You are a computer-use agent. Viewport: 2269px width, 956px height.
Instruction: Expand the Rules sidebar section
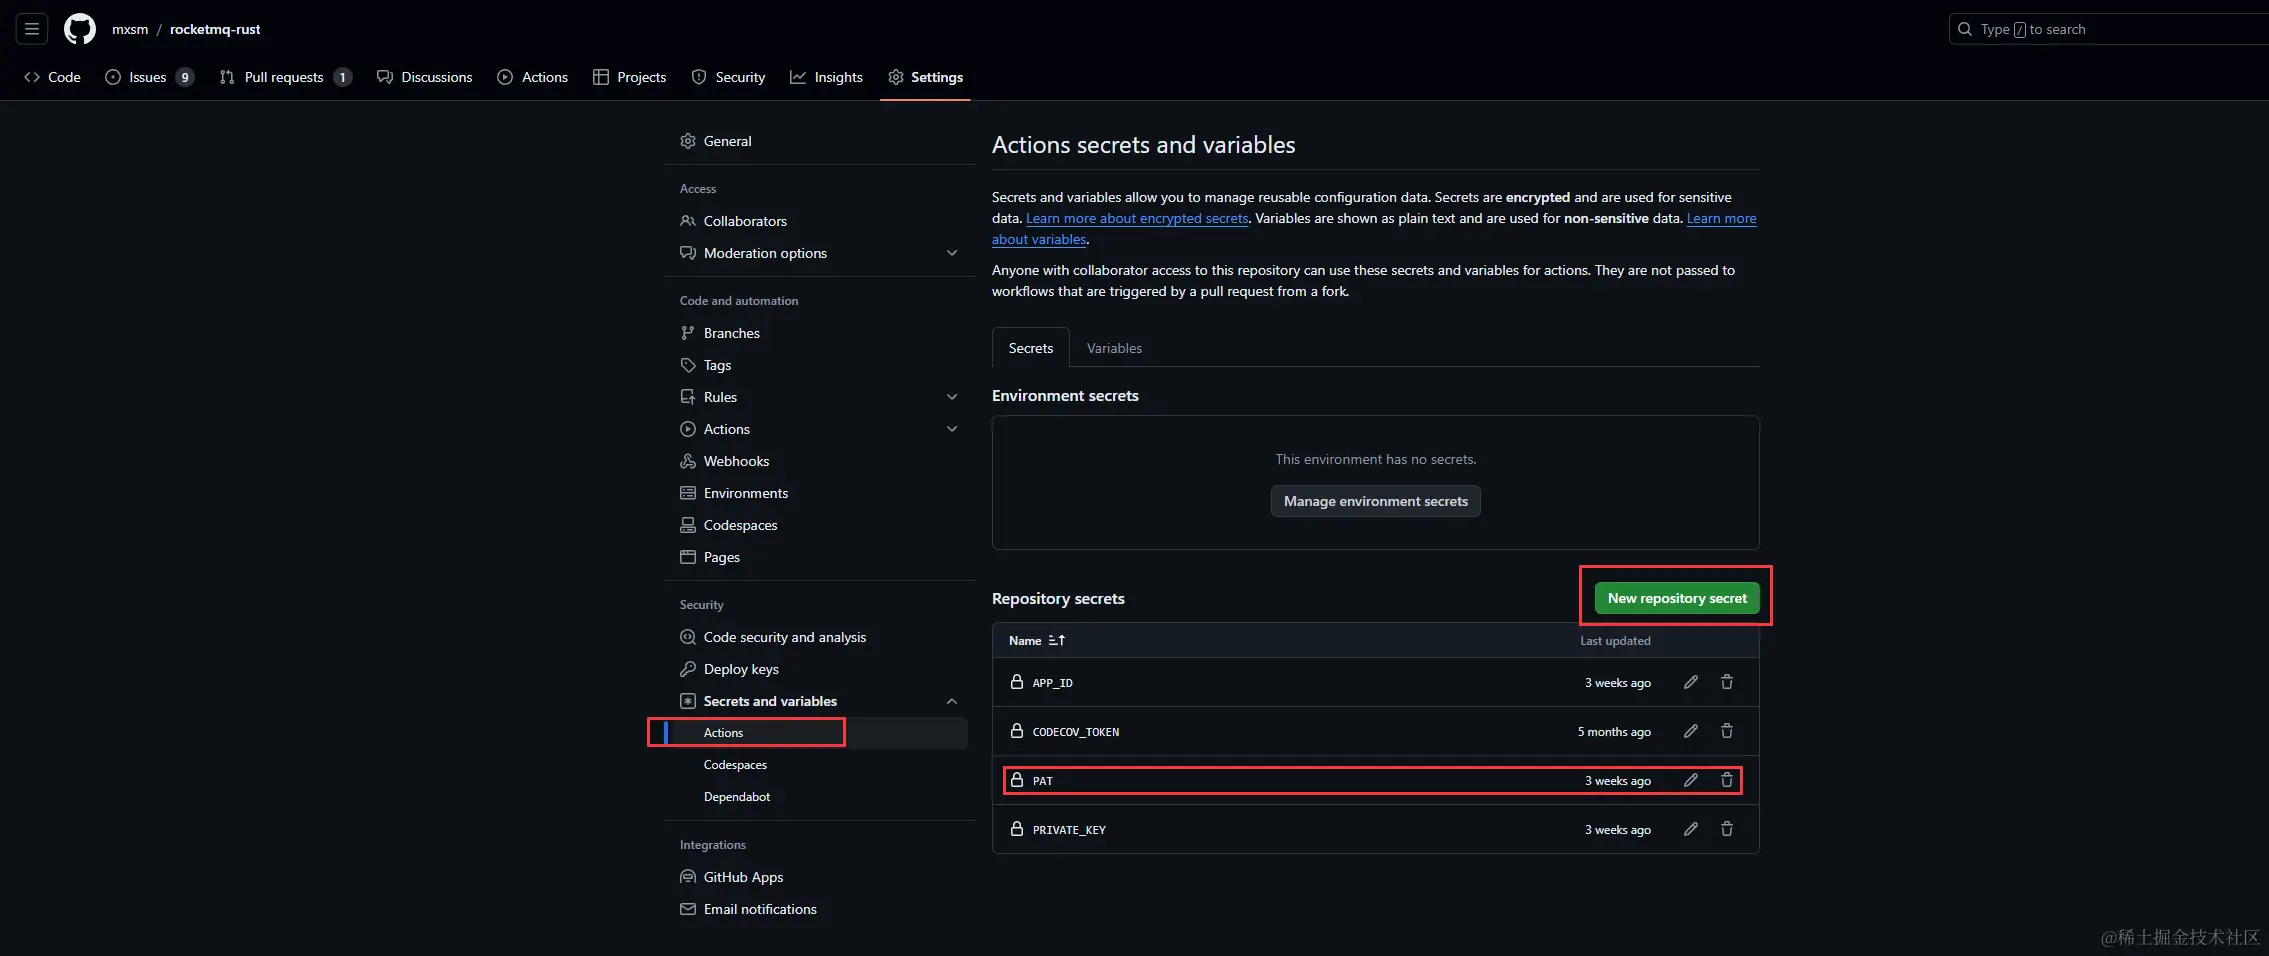(951, 397)
